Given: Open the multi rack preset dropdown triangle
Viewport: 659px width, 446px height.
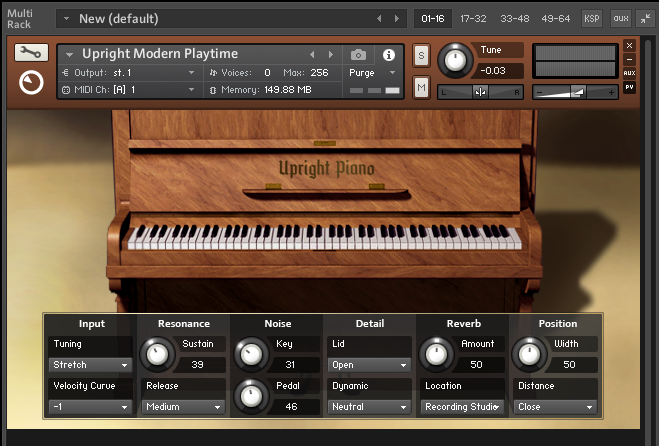Looking at the screenshot, I should click(x=66, y=18).
